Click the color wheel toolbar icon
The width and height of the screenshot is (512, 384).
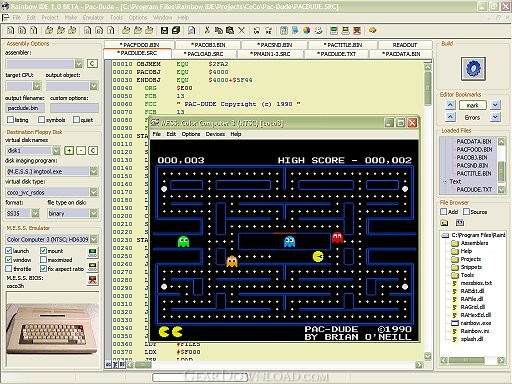[x=306, y=31]
